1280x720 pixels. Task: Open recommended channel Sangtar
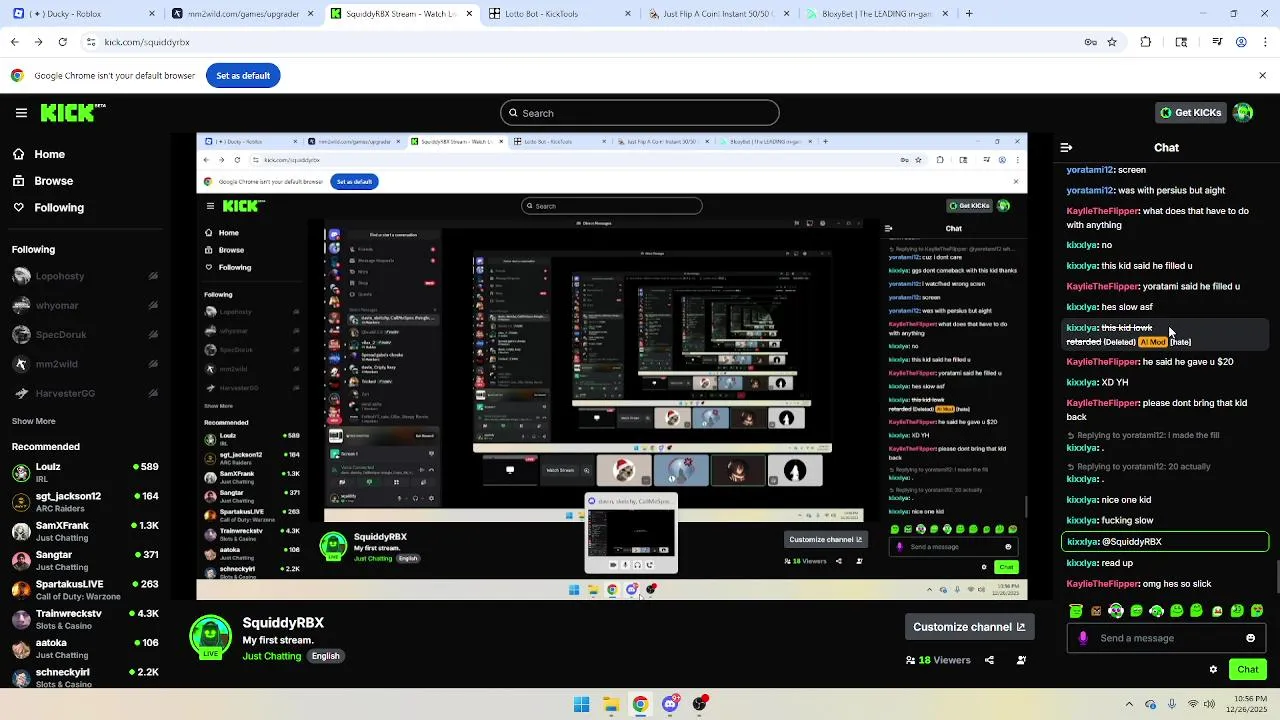click(x=85, y=560)
